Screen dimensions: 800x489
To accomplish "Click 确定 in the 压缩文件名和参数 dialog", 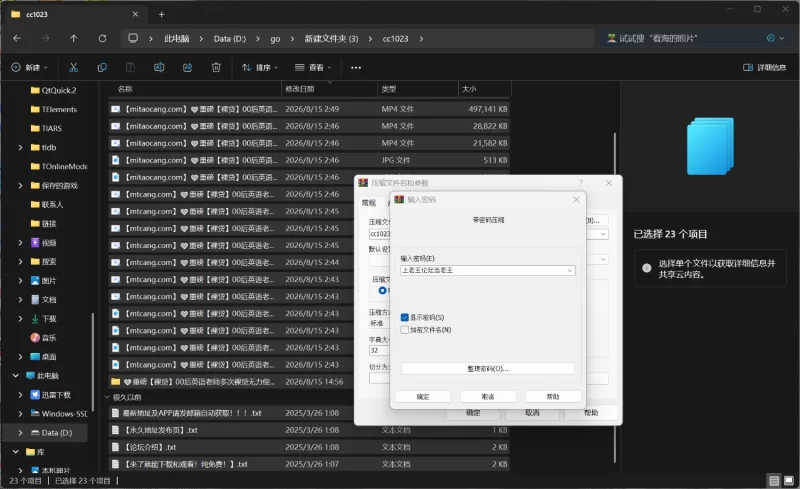I will [473, 413].
